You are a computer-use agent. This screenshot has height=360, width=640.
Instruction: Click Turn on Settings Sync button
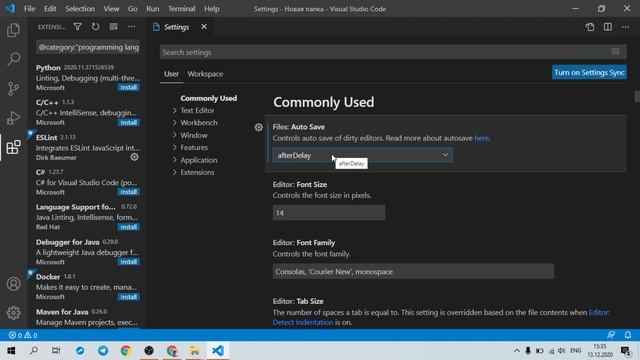(x=589, y=72)
